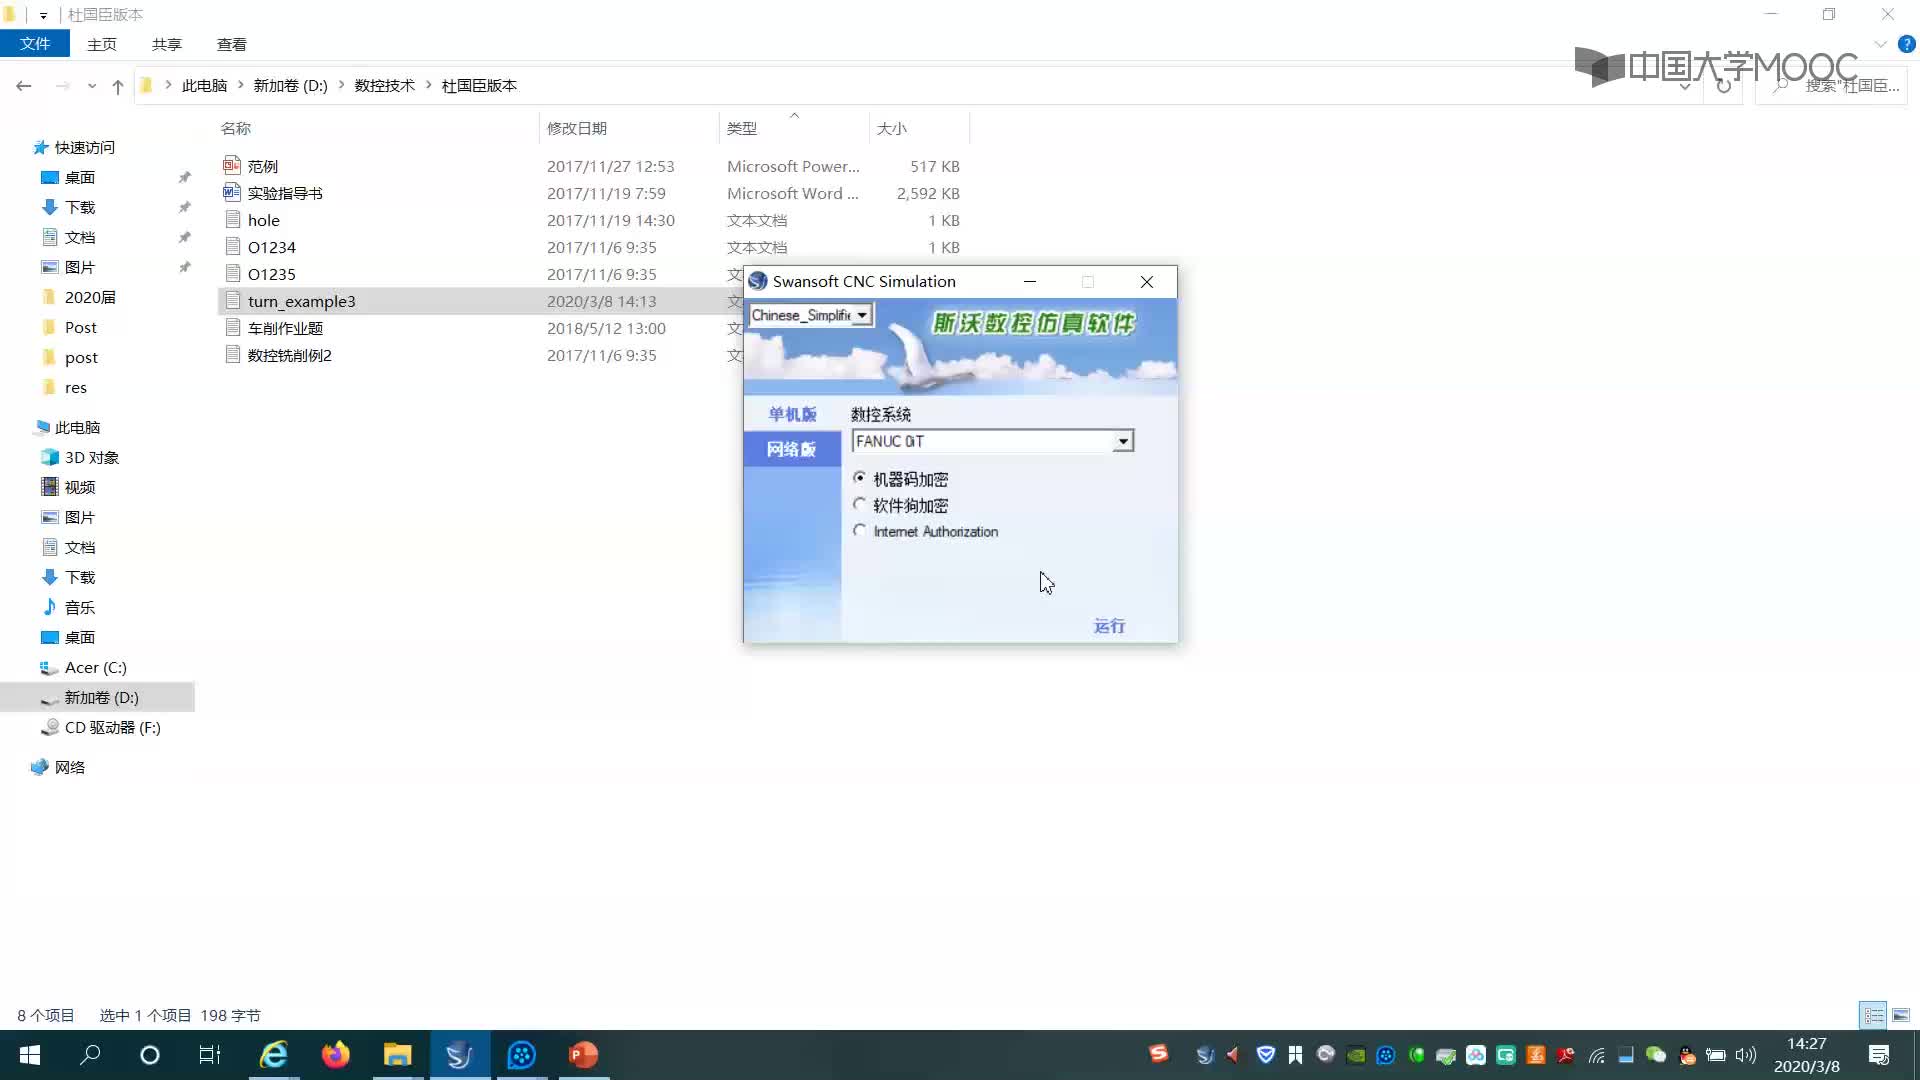Sort files by 修改日期 column
The image size is (1920, 1080).
point(577,128)
